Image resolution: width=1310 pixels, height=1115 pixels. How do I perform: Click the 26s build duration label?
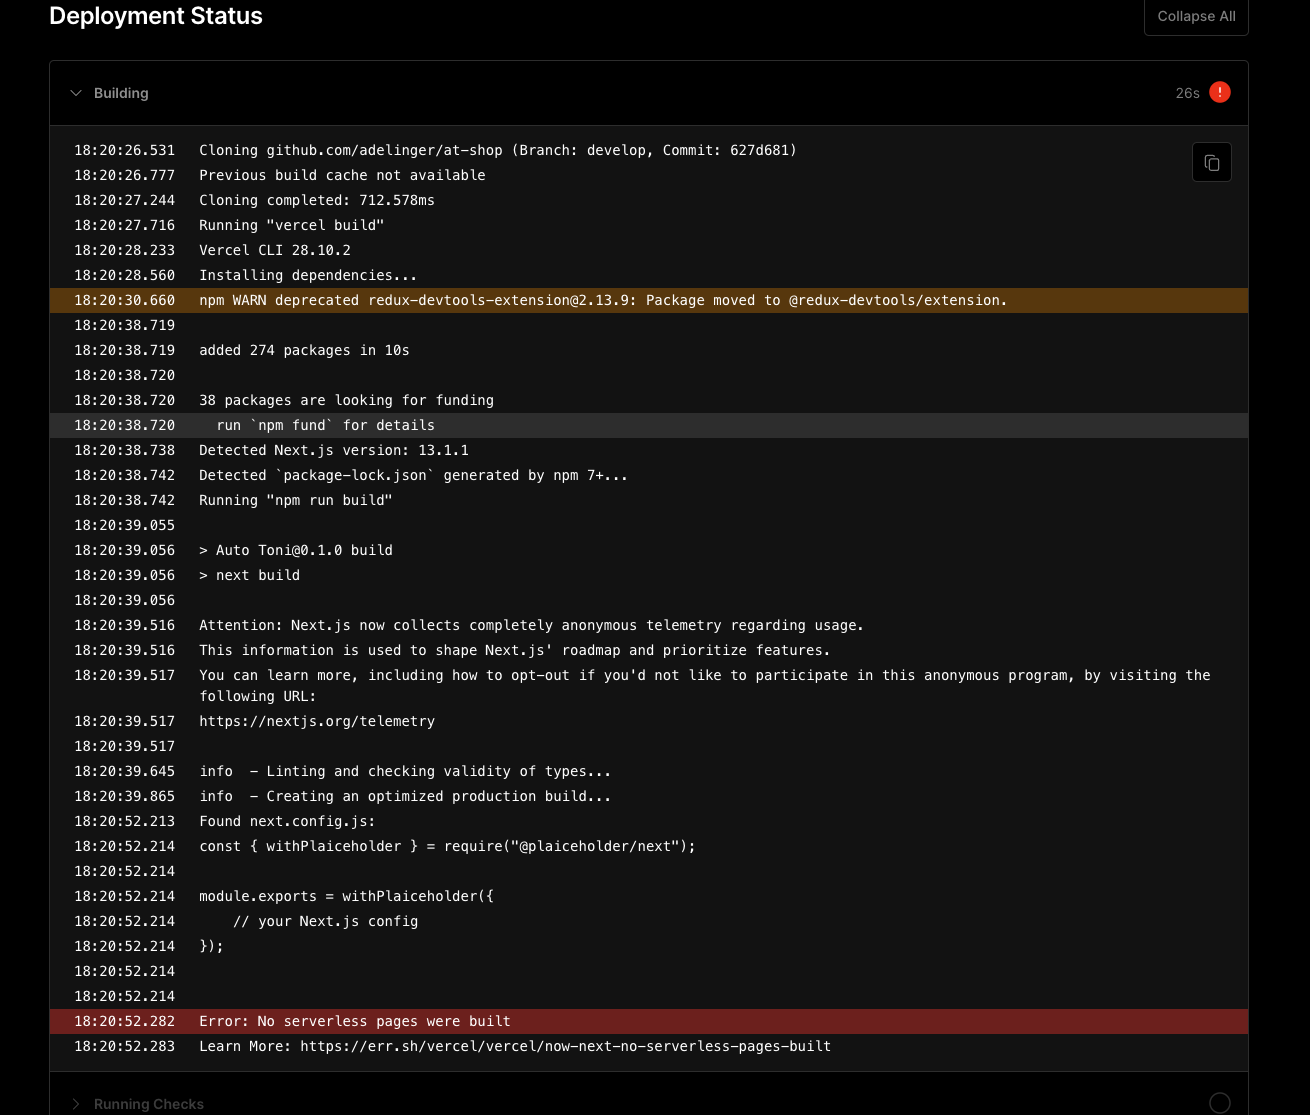[x=1187, y=93]
